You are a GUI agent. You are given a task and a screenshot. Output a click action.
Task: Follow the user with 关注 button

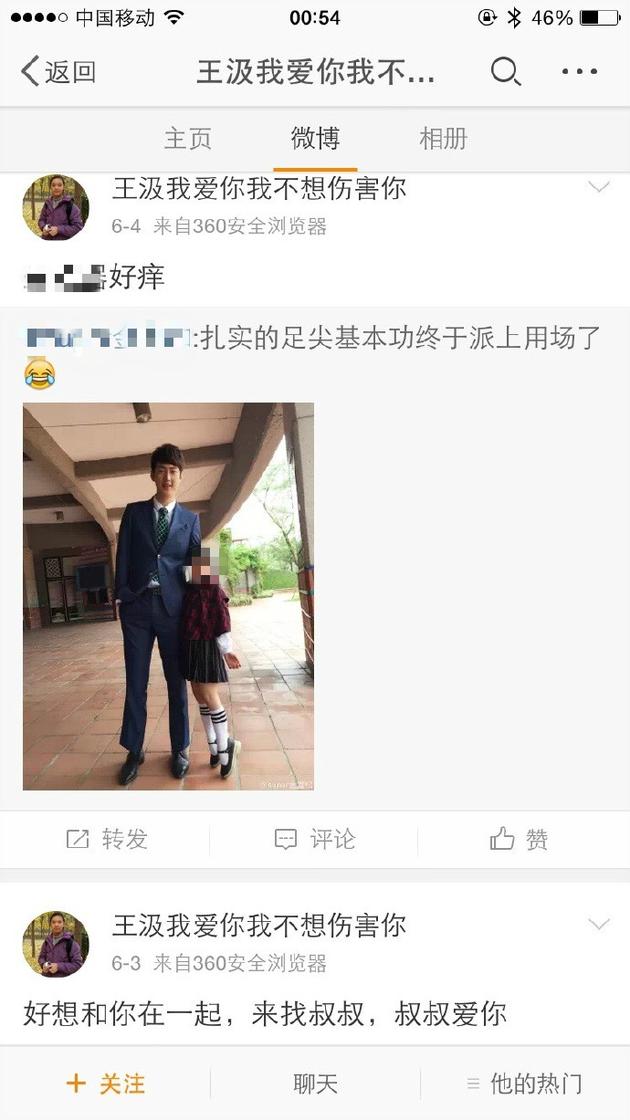tap(106, 1084)
